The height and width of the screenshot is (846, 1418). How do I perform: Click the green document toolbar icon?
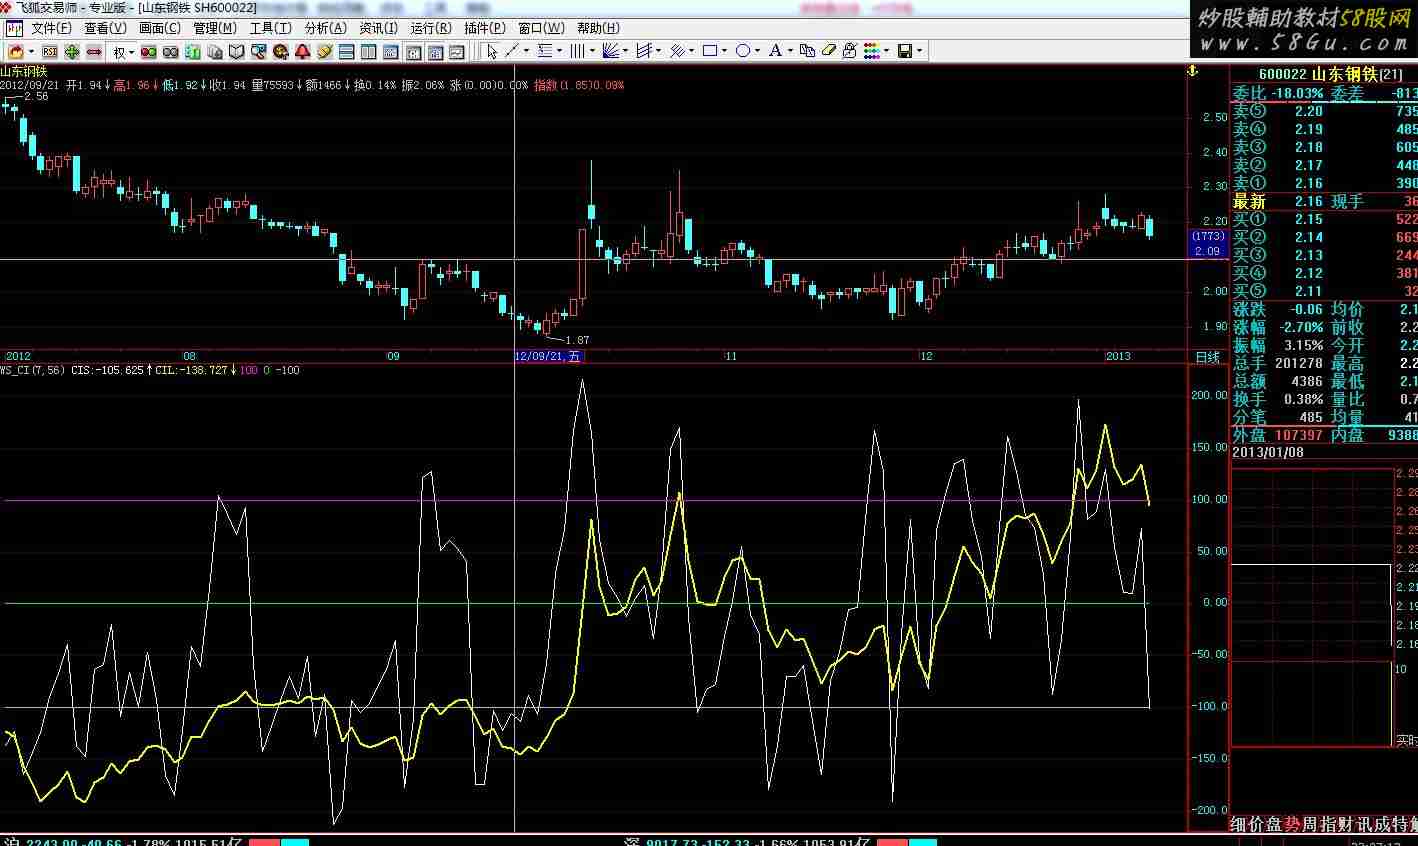[x=192, y=51]
